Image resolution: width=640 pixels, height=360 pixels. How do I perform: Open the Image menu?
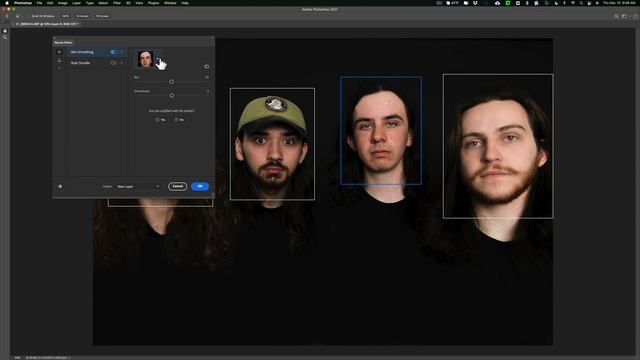click(62, 3)
